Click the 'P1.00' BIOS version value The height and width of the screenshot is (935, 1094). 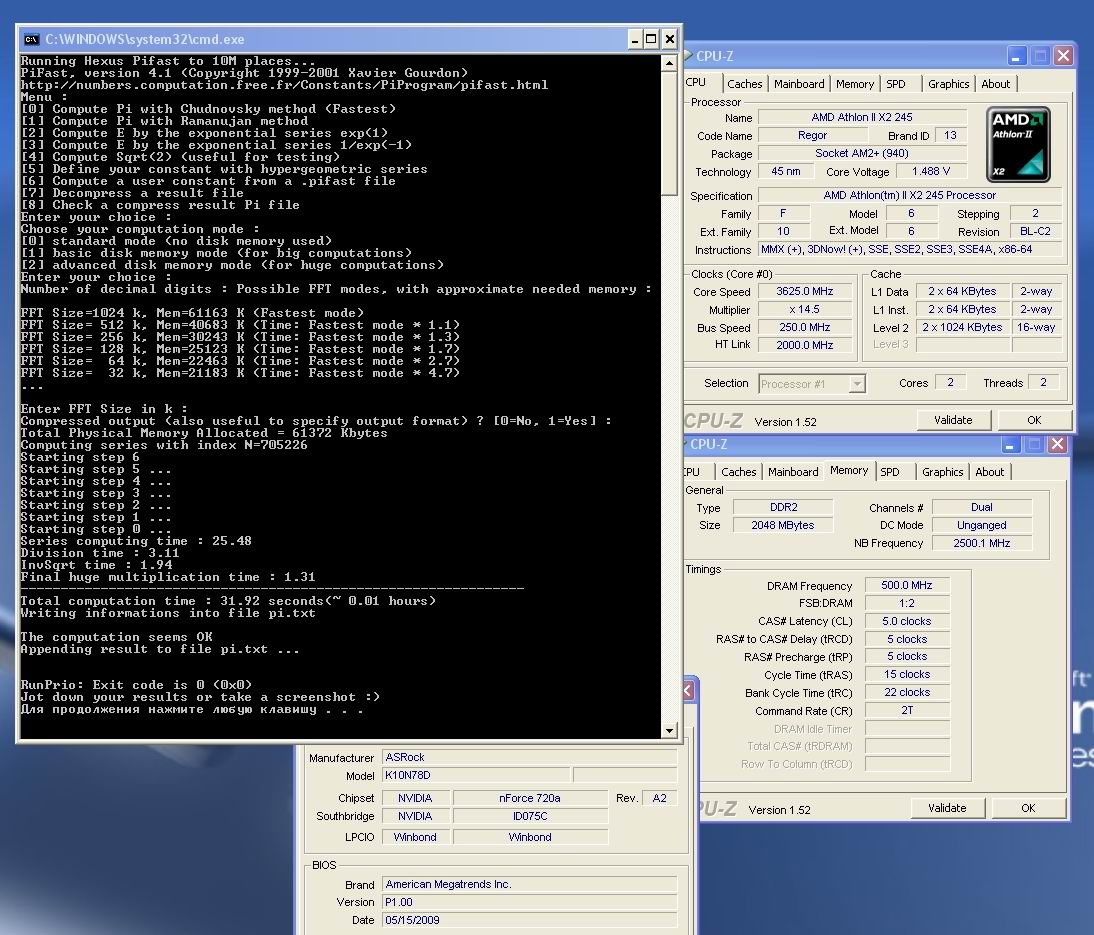[529, 902]
